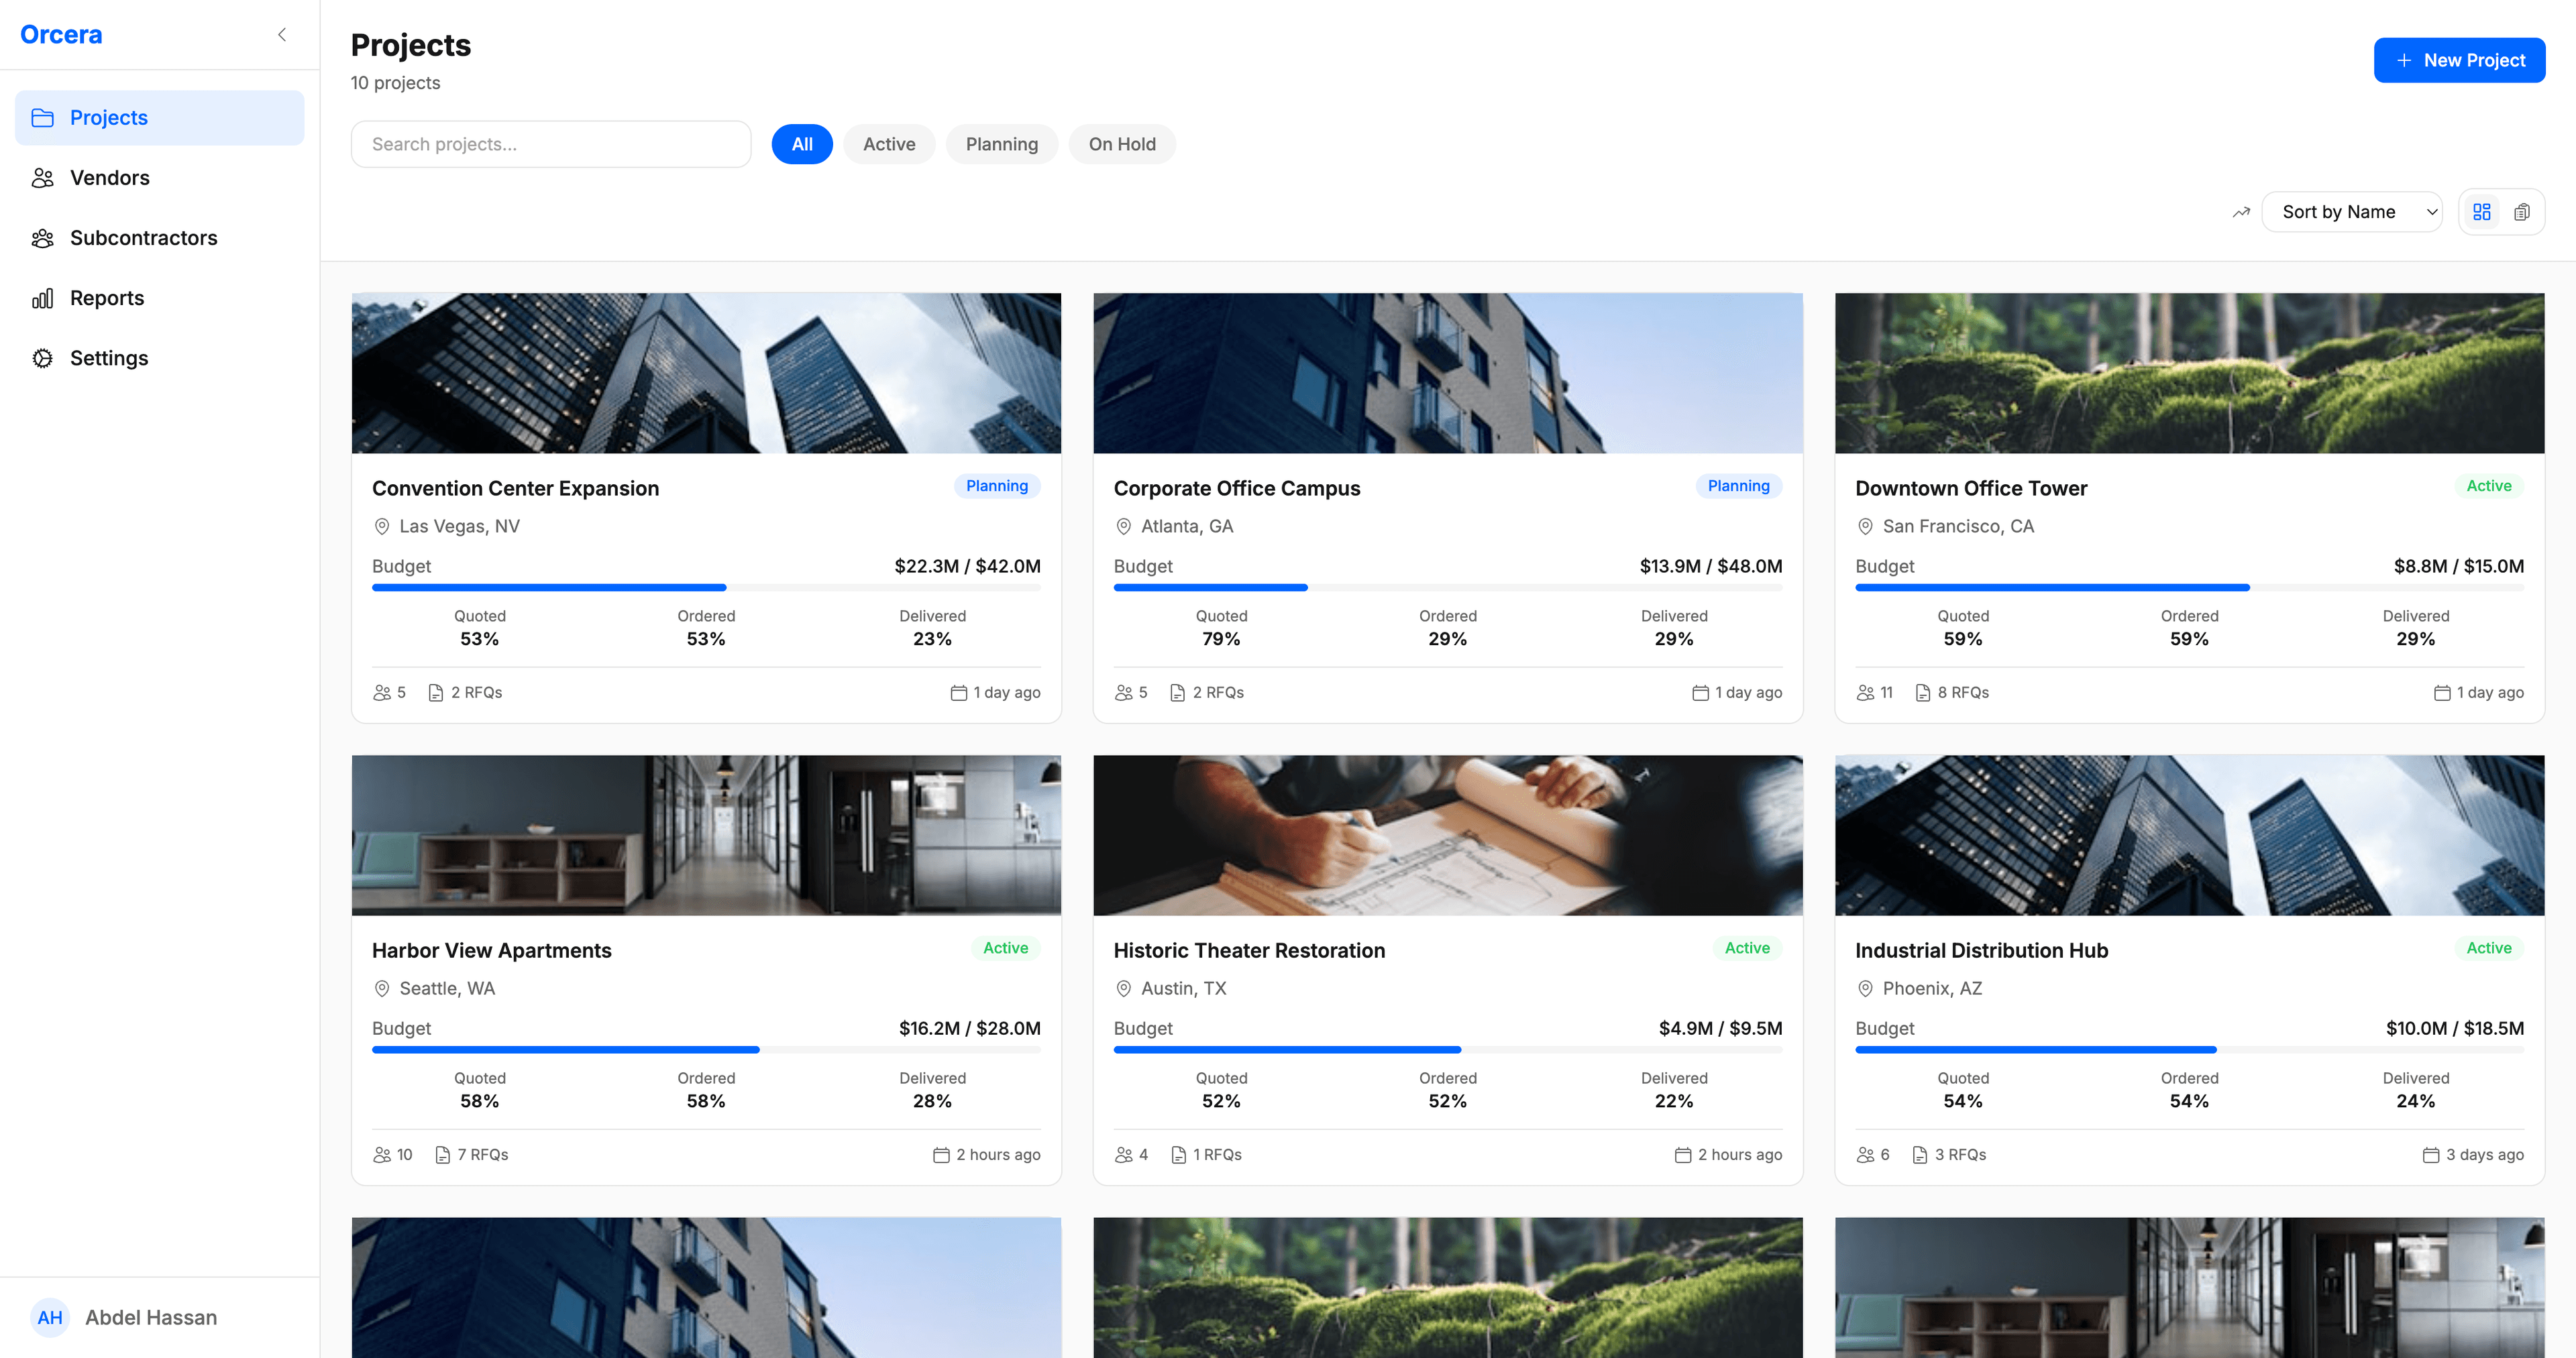The image size is (2576, 1358).
Task: Open Projects from the sidebar menu
Action: [x=109, y=117]
